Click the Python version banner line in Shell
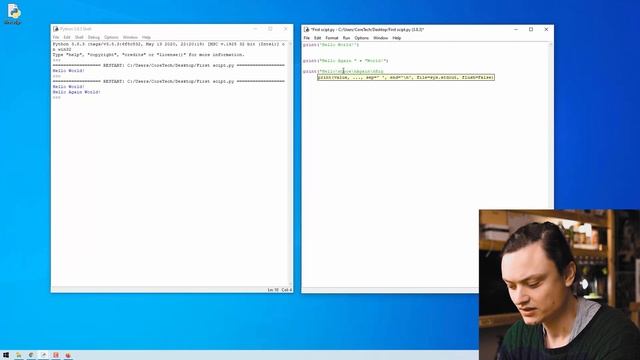Image resolution: width=640 pixels, height=360 pixels. [x=169, y=44]
